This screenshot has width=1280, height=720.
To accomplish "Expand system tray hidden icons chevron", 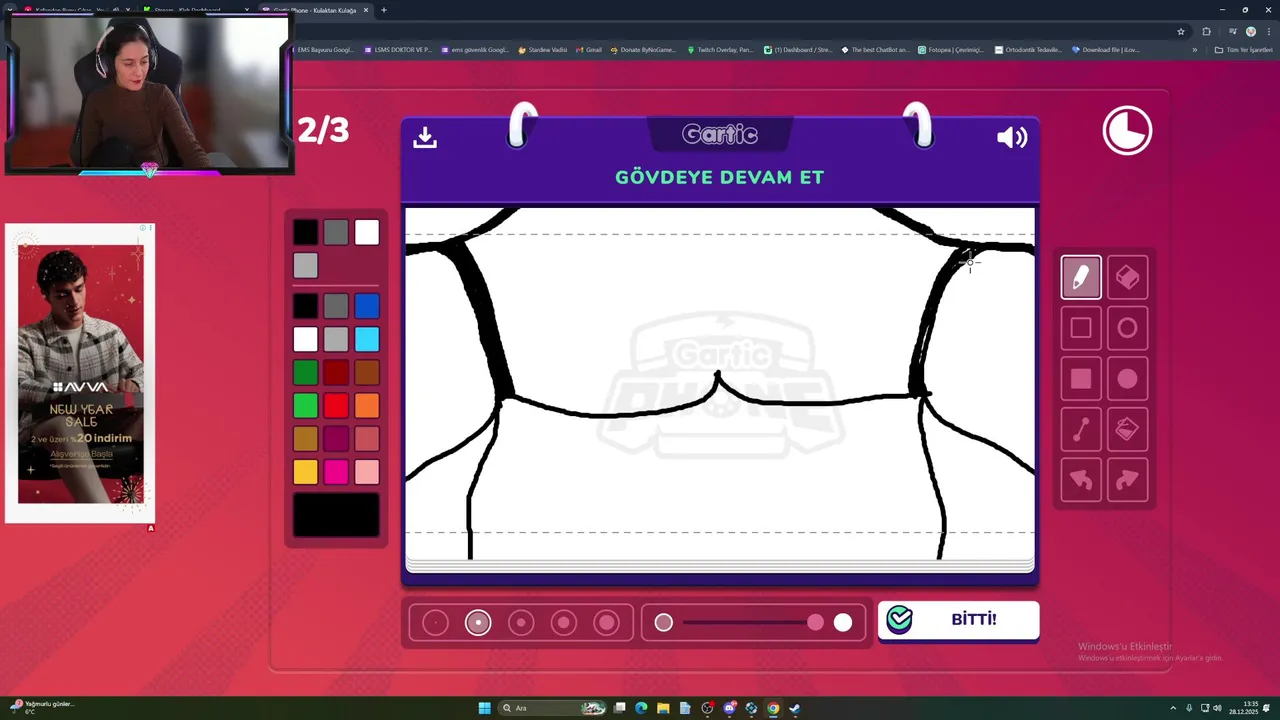I will (x=1174, y=708).
